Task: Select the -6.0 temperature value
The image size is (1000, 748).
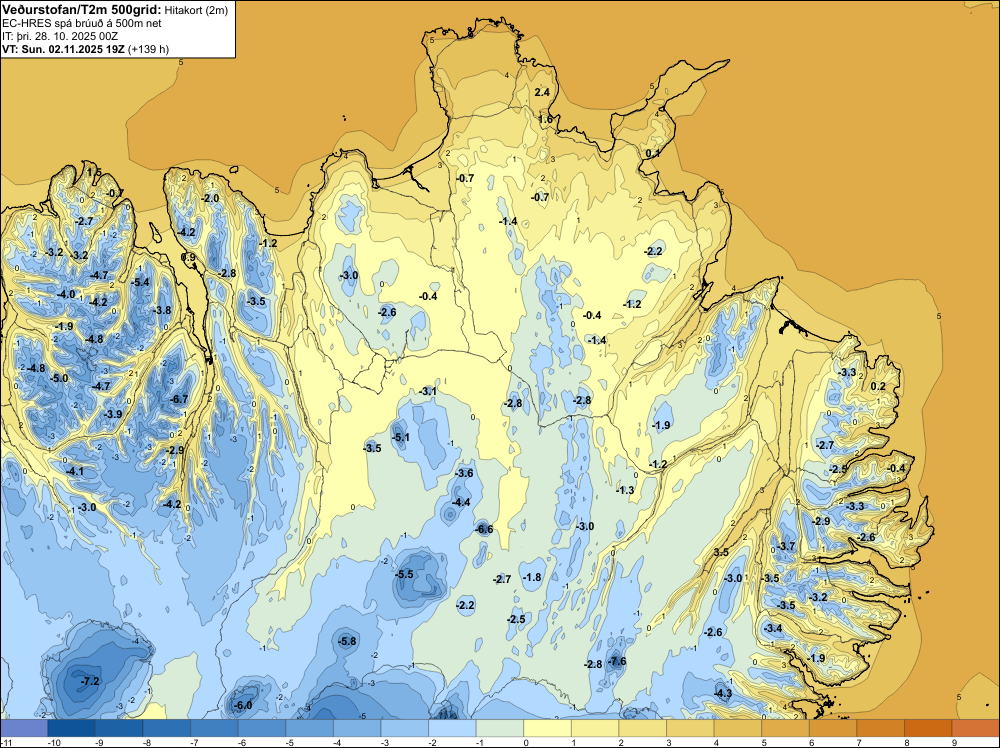Action: click(244, 705)
